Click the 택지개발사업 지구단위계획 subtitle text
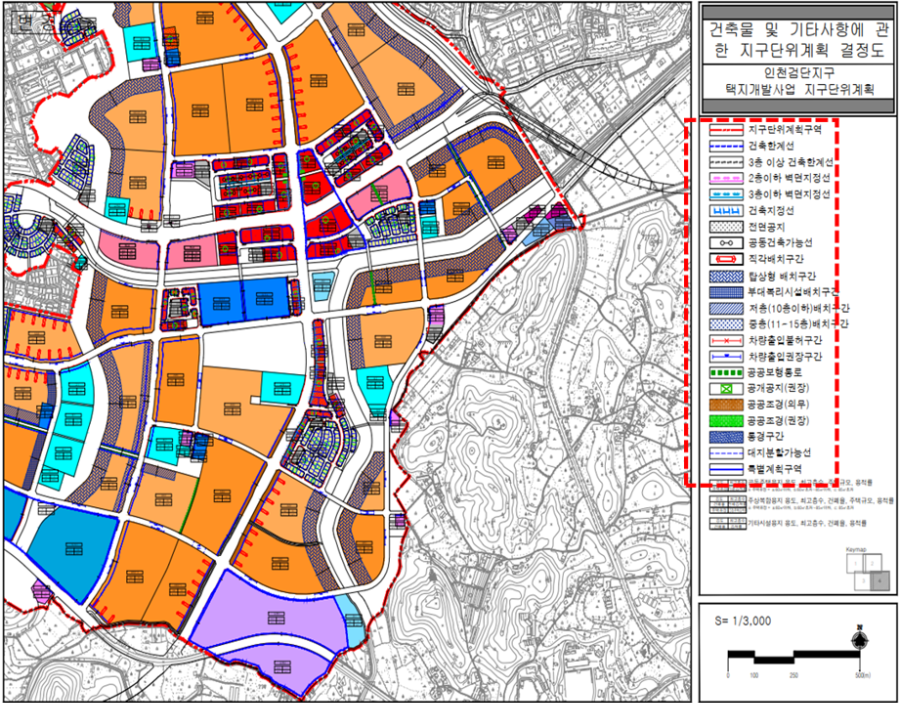 [798, 90]
